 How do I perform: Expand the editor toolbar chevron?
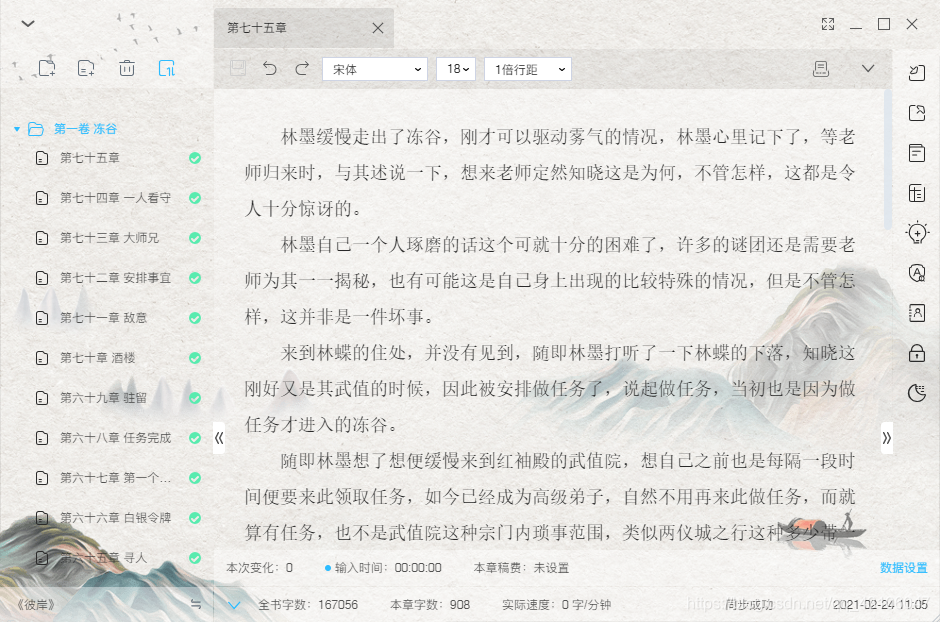tap(868, 68)
